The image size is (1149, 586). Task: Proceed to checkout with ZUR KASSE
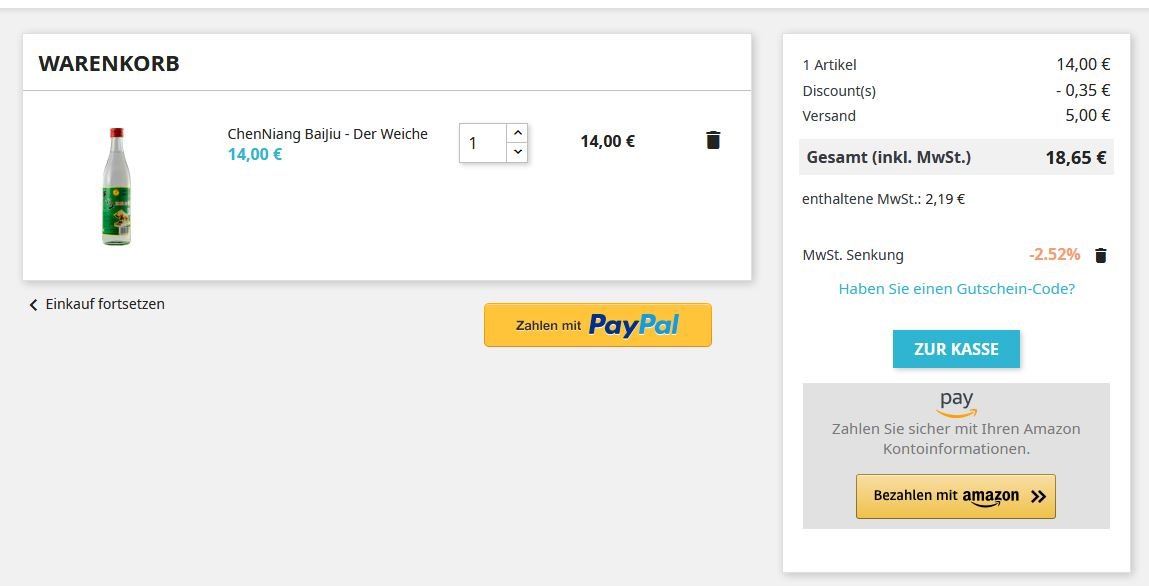tap(956, 349)
